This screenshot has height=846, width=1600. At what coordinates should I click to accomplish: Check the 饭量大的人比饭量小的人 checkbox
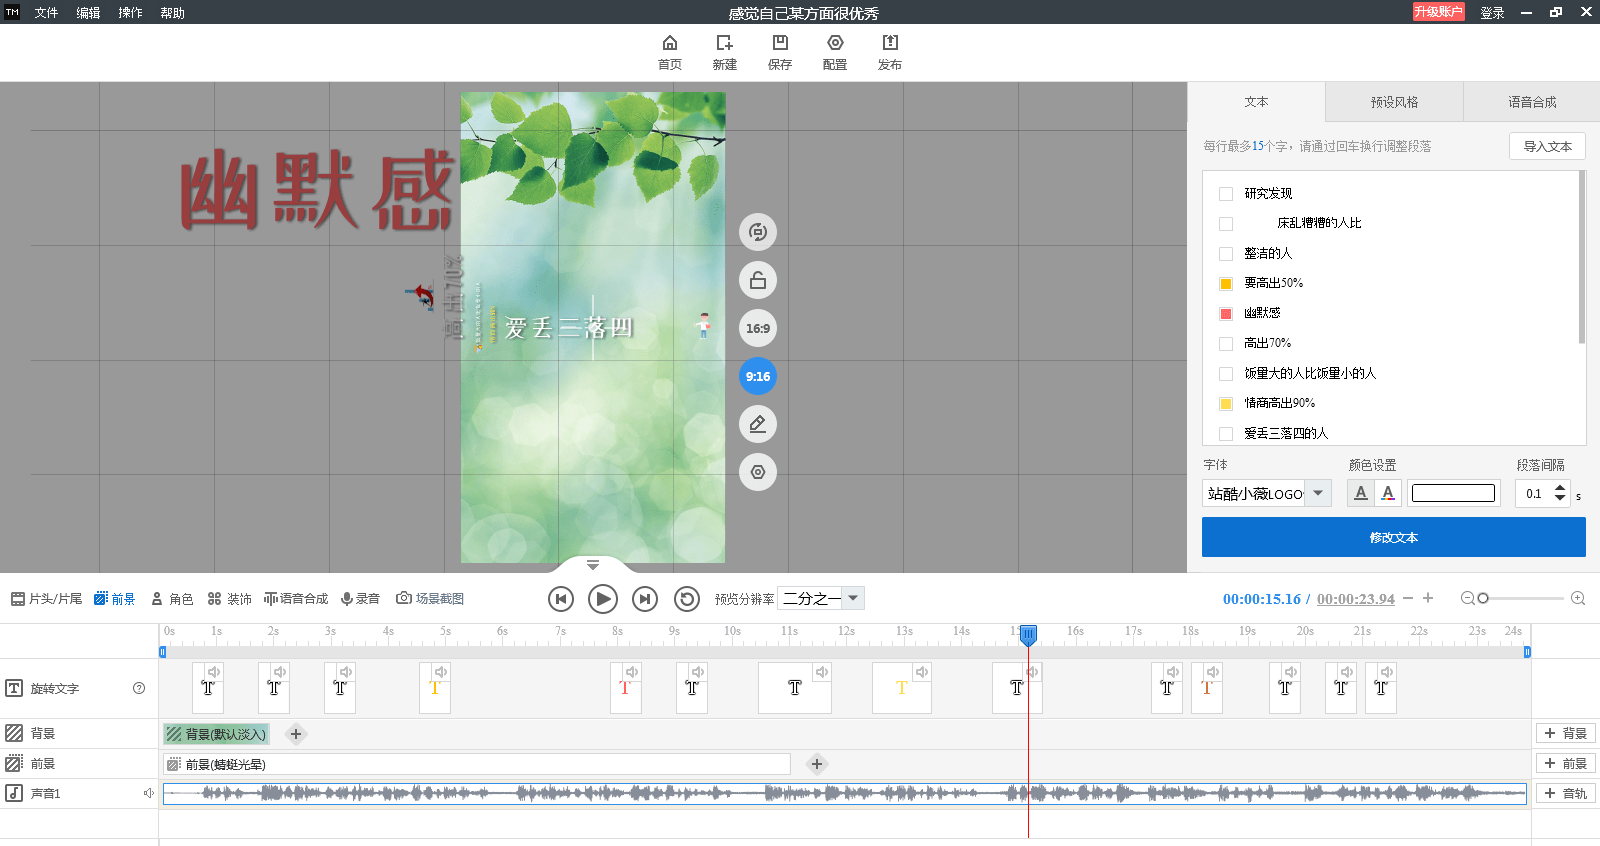coord(1226,374)
